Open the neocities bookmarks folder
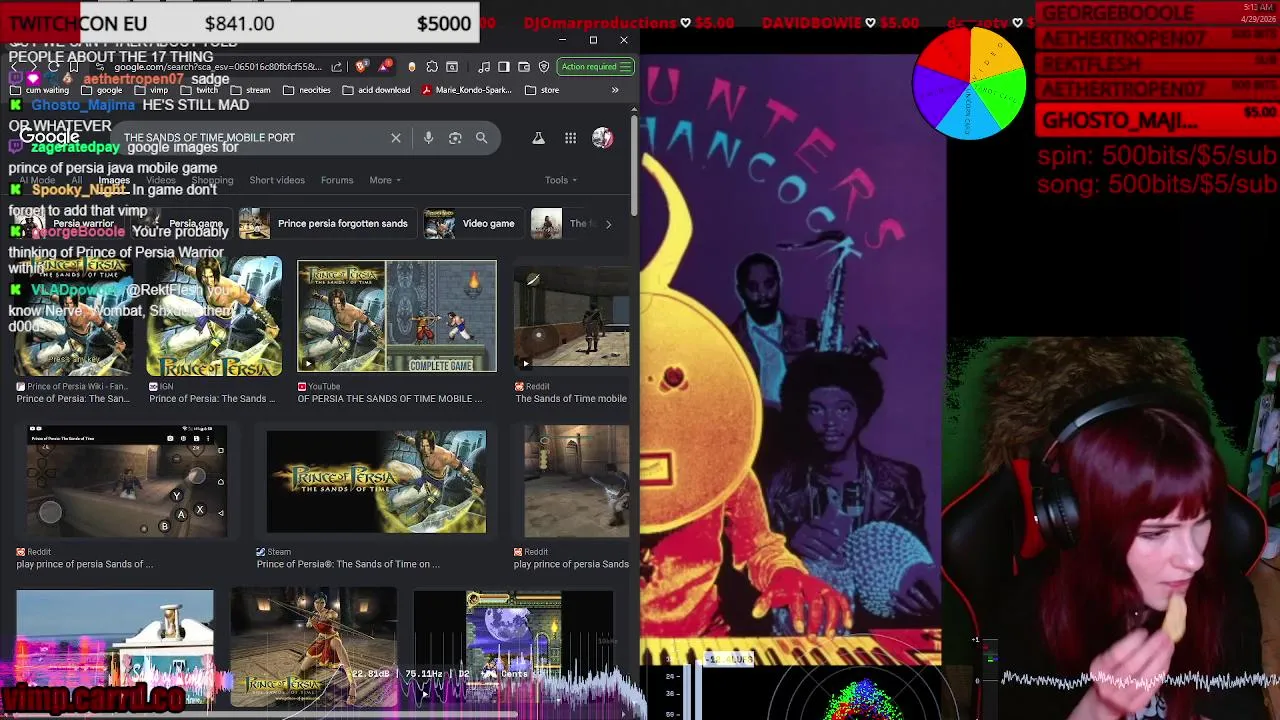 307,90
